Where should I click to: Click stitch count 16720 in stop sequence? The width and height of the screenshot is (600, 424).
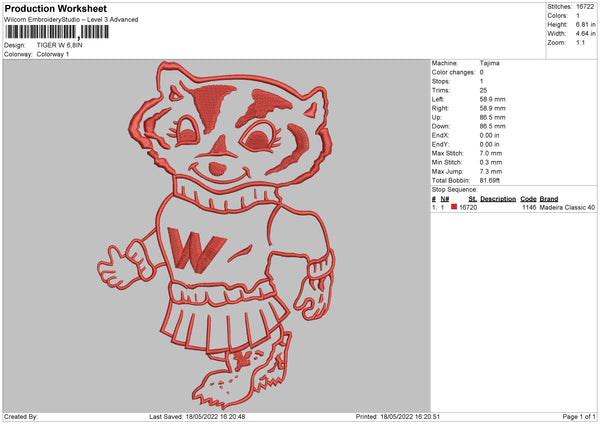coord(468,207)
